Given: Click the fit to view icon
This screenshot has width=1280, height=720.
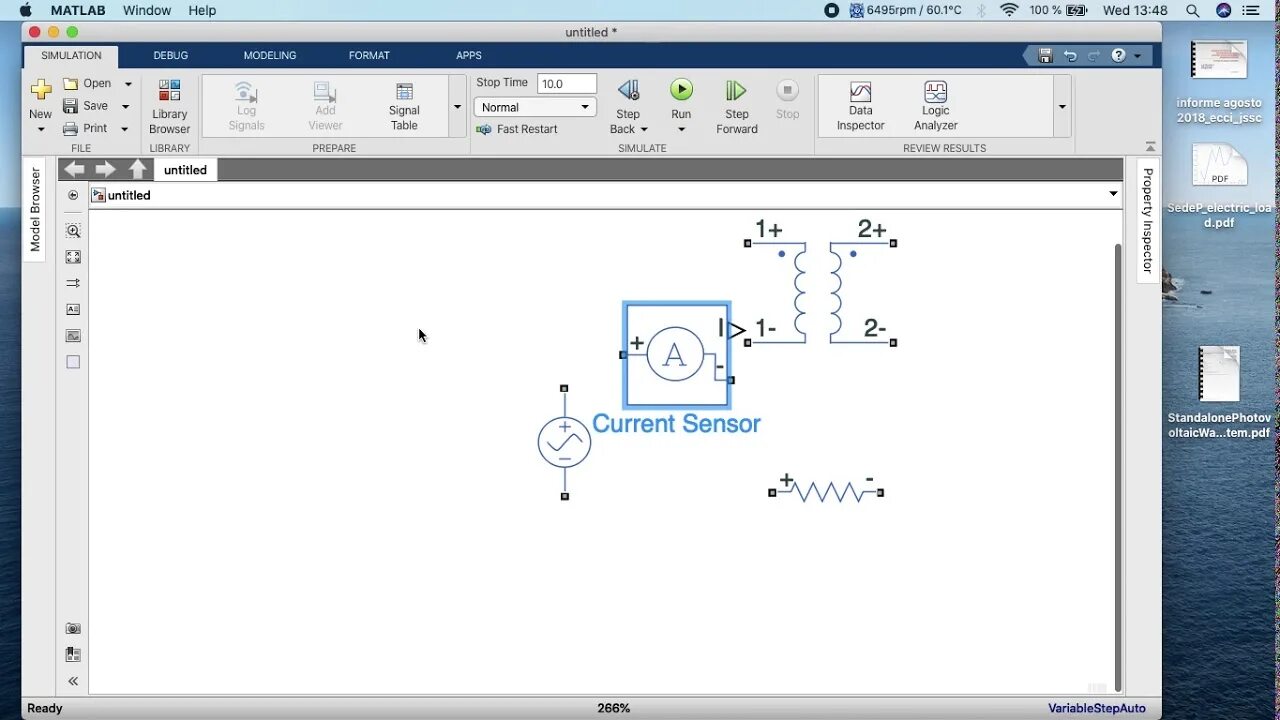Looking at the screenshot, I should click(x=73, y=257).
